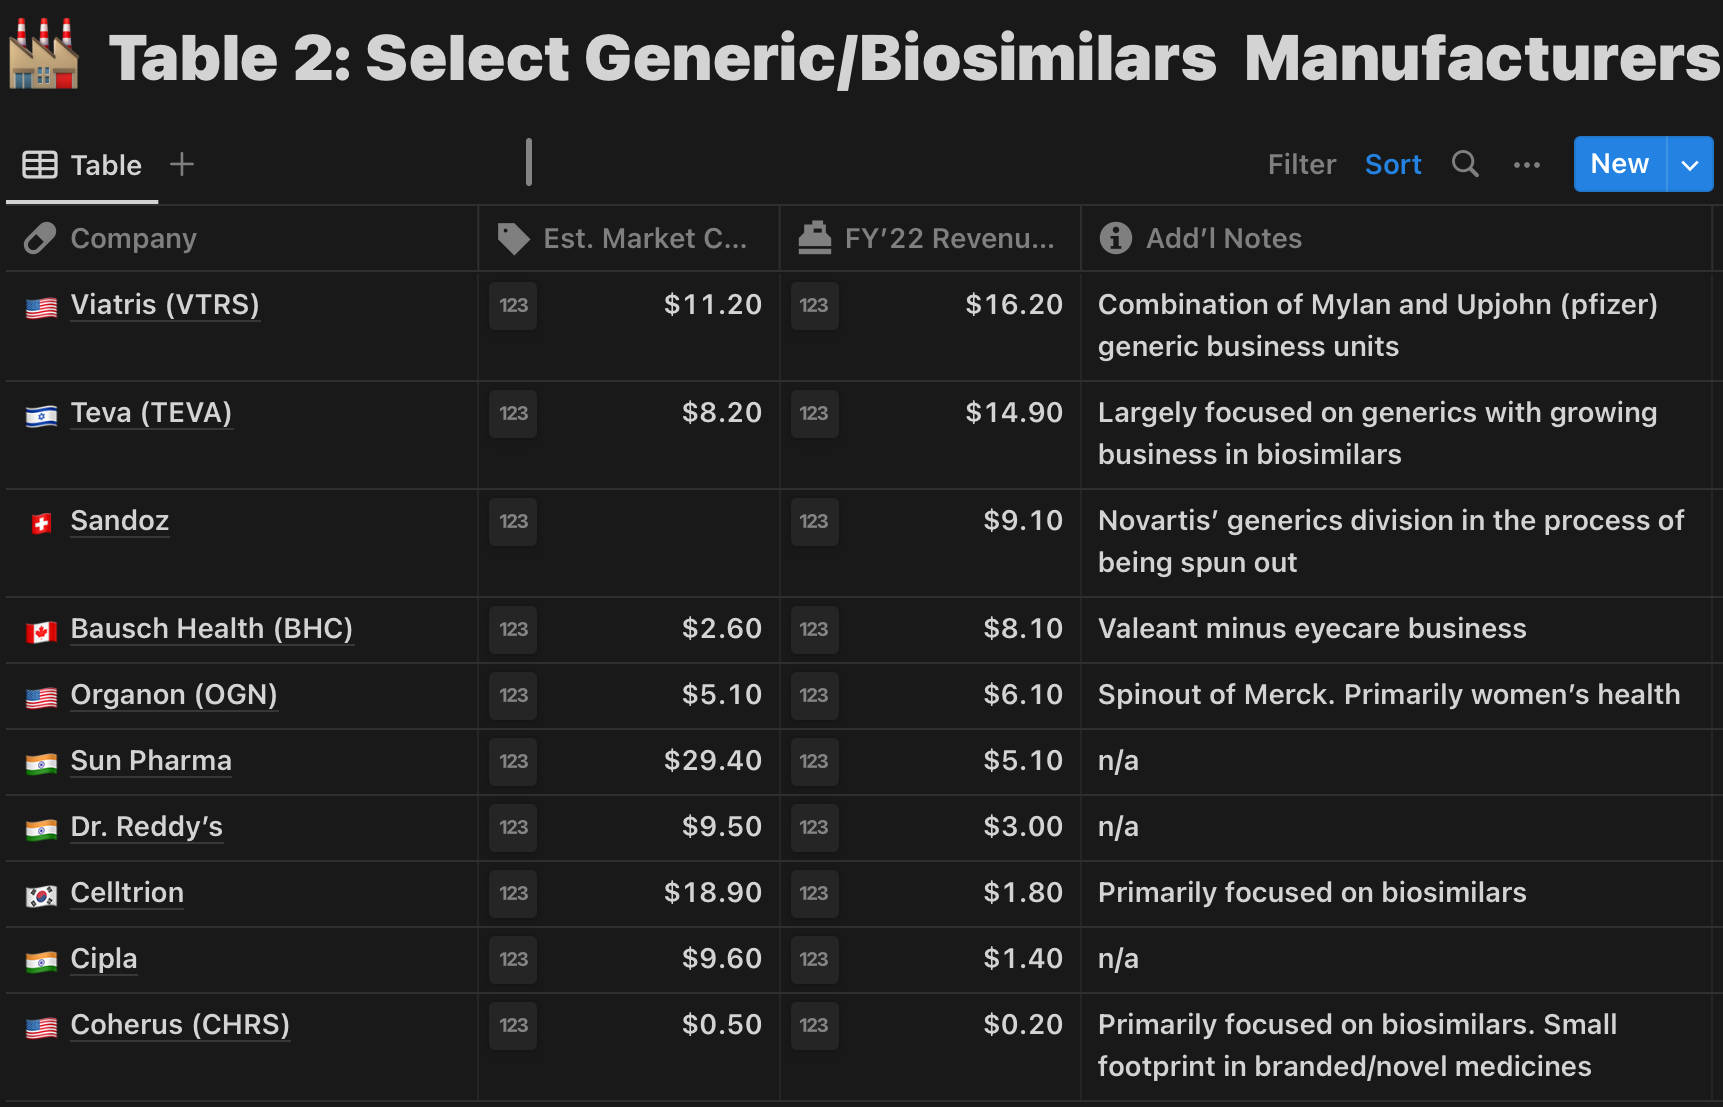Open the Sort options
The width and height of the screenshot is (1723, 1107).
tap(1392, 164)
